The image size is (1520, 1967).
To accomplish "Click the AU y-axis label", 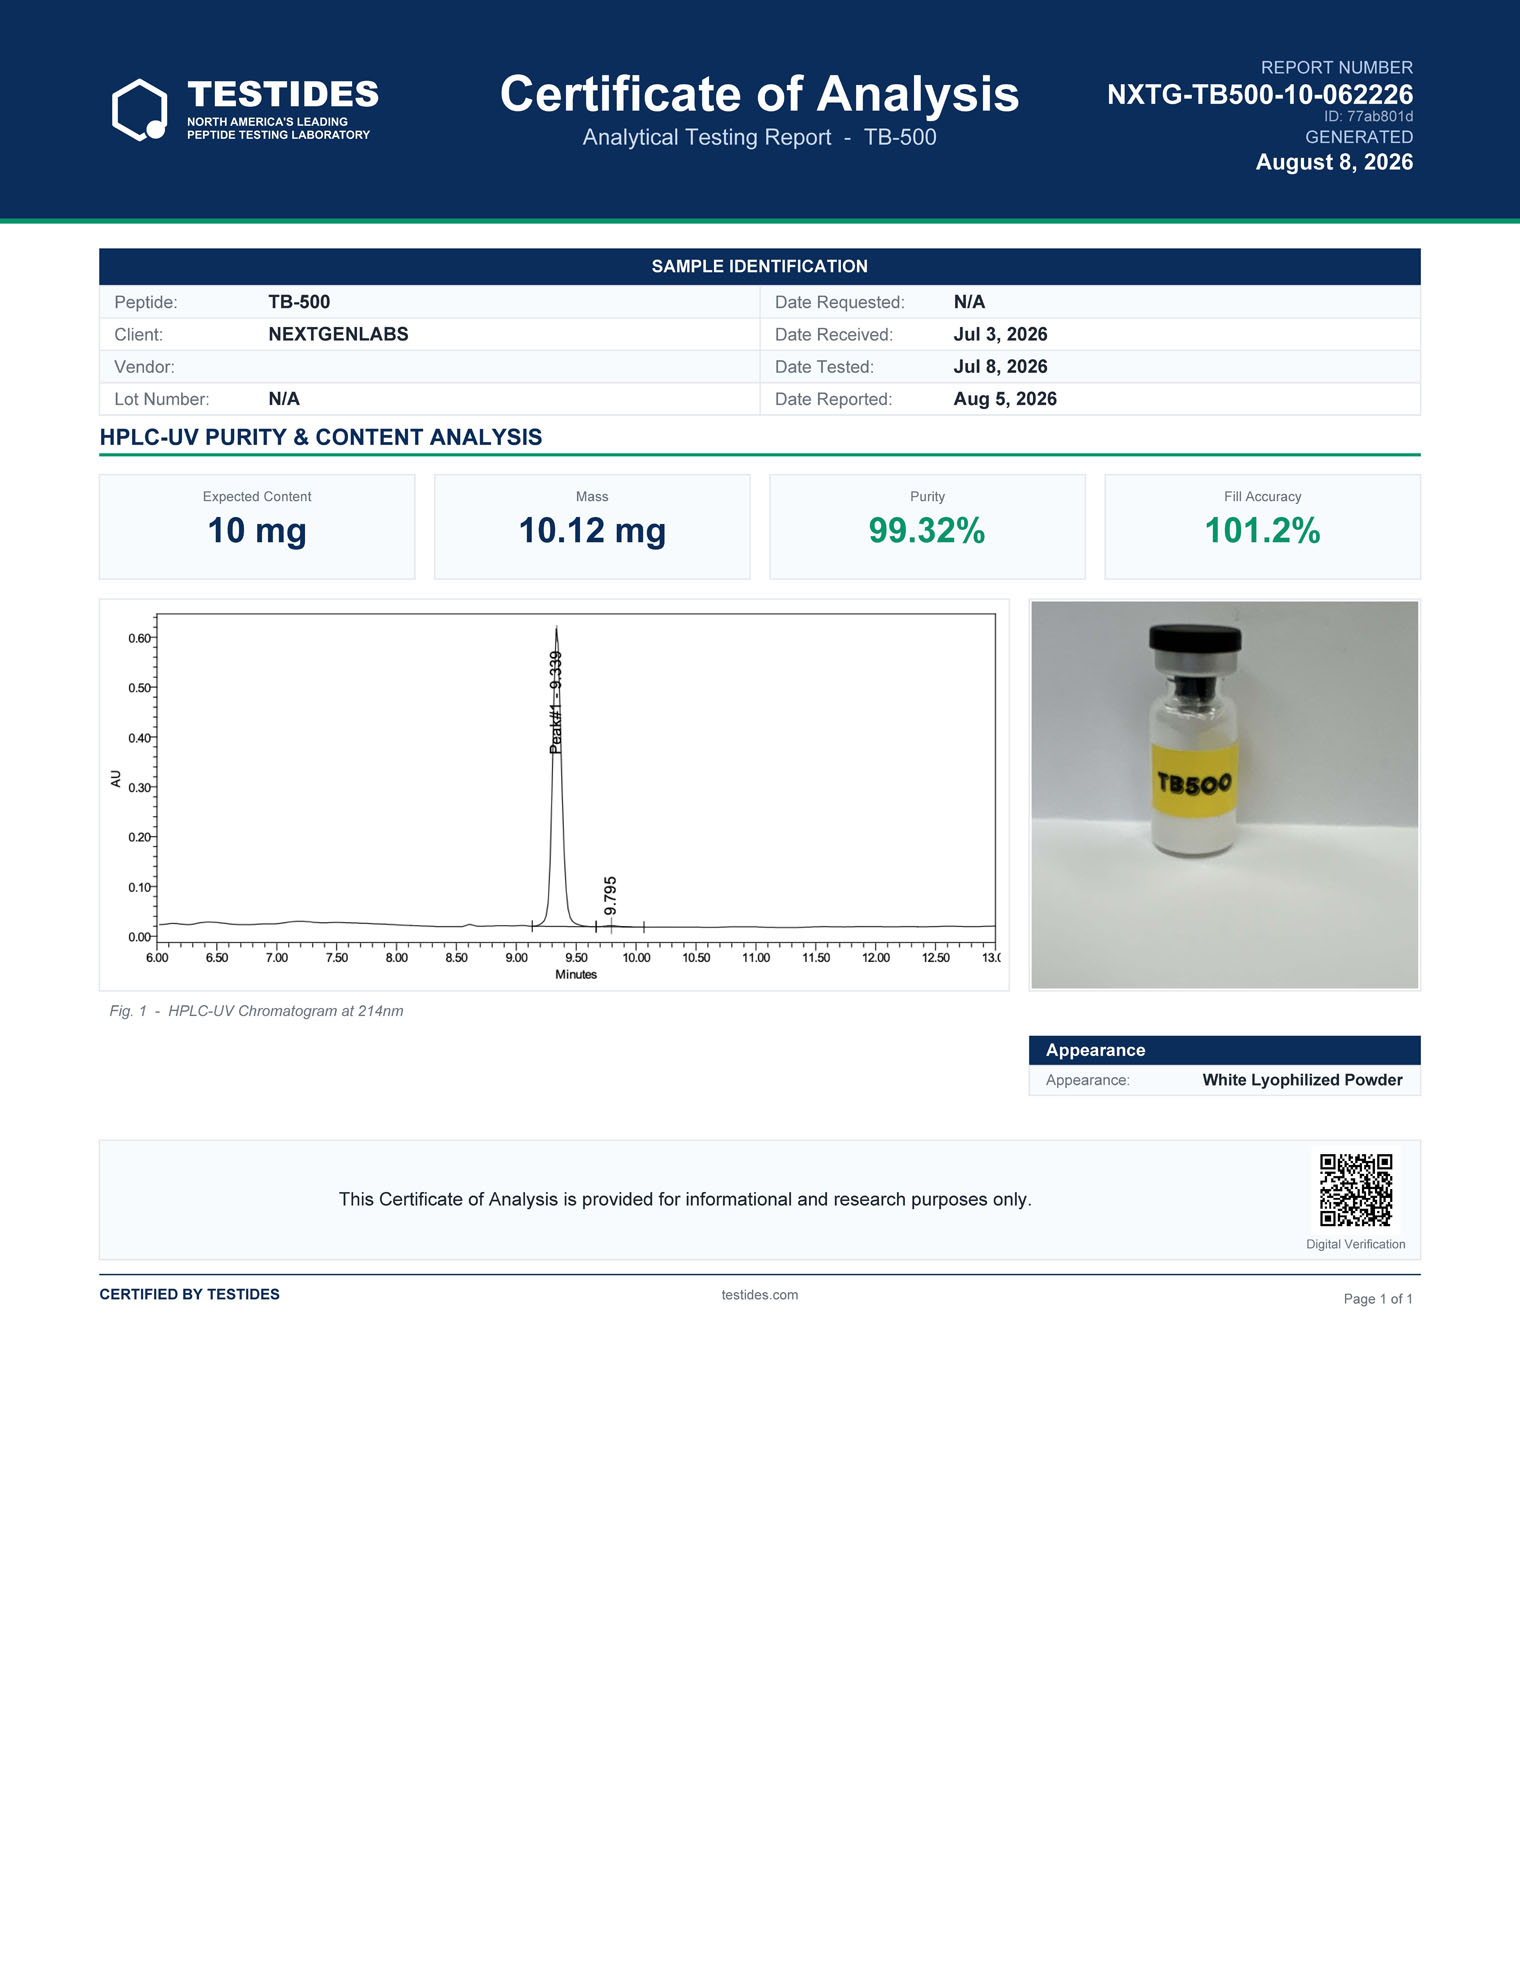I will (116, 779).
